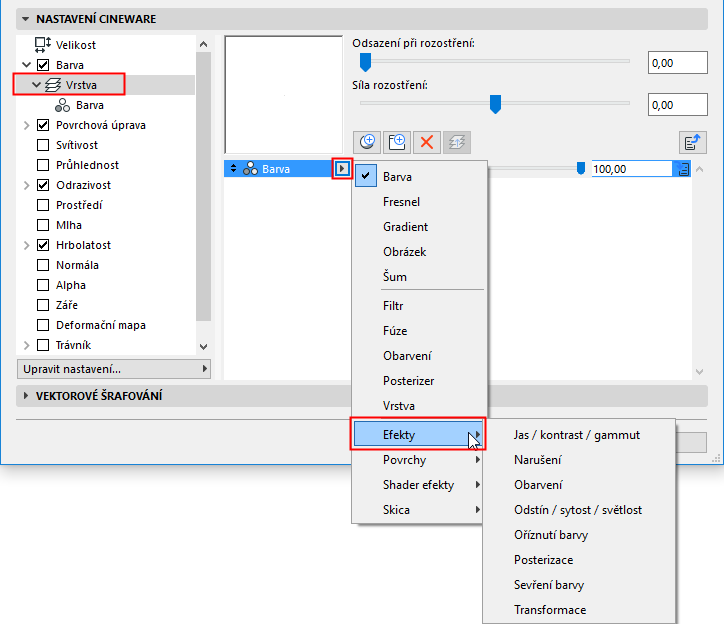Enable the Normála checkbox

click(x=43, y=265)
